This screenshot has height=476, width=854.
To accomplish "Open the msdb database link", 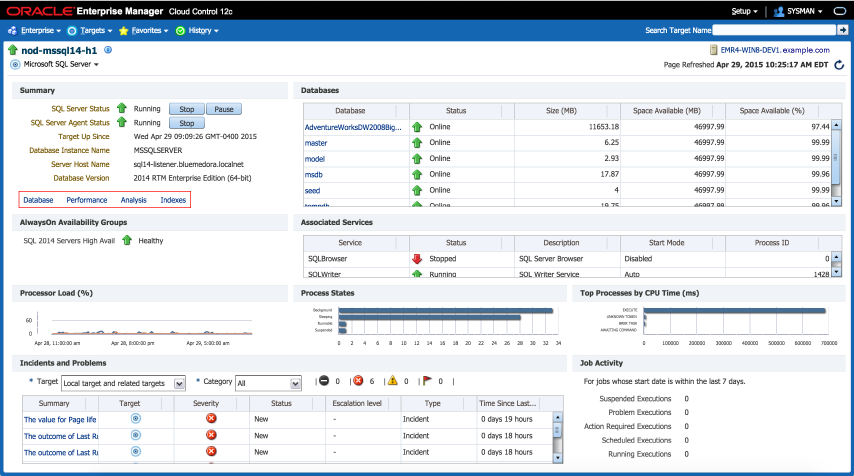I will point(314,175).
